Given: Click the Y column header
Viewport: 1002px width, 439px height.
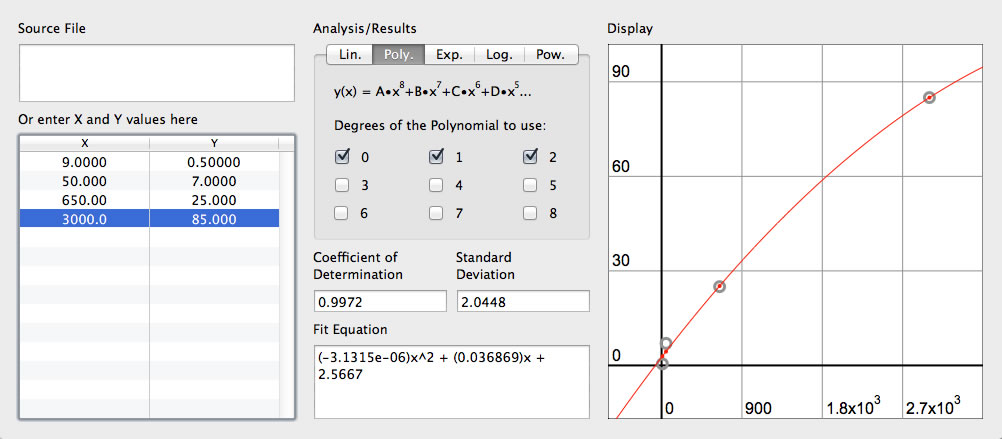Looking at the screenshot, I should click(x=212, y=143).
